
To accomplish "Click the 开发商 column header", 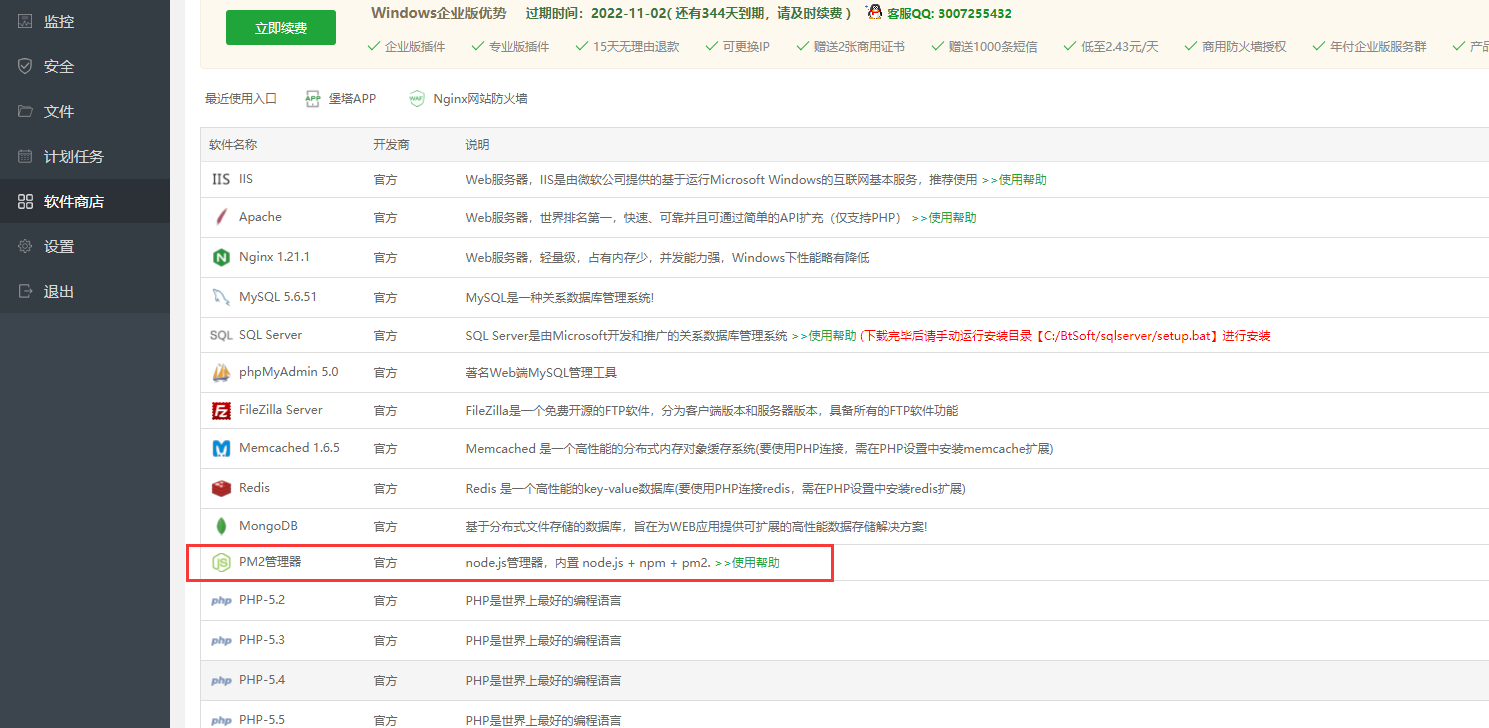I will (391, 145).
